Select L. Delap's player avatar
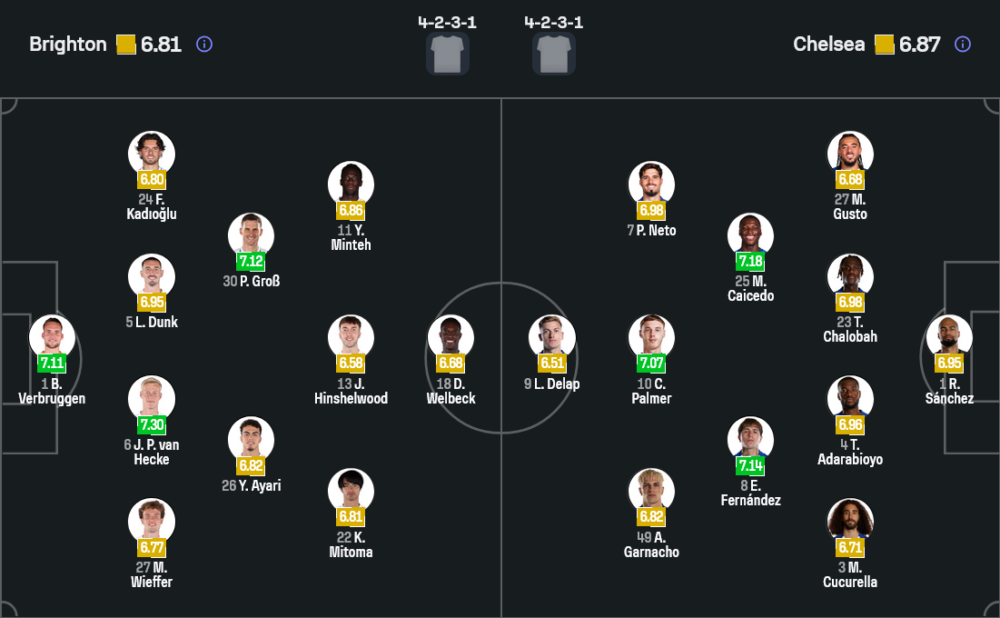 coord(552,337)
